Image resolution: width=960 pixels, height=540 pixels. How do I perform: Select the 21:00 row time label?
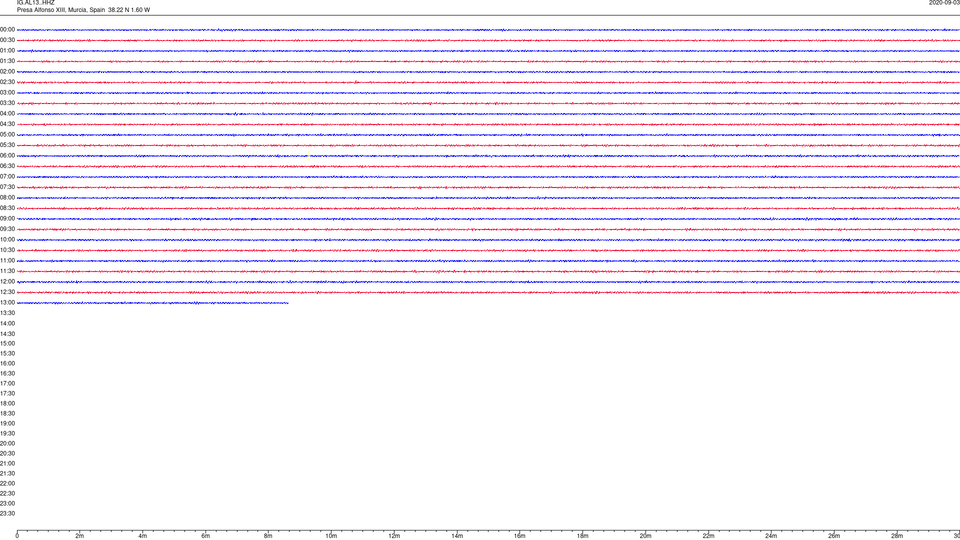coord(7,463)
